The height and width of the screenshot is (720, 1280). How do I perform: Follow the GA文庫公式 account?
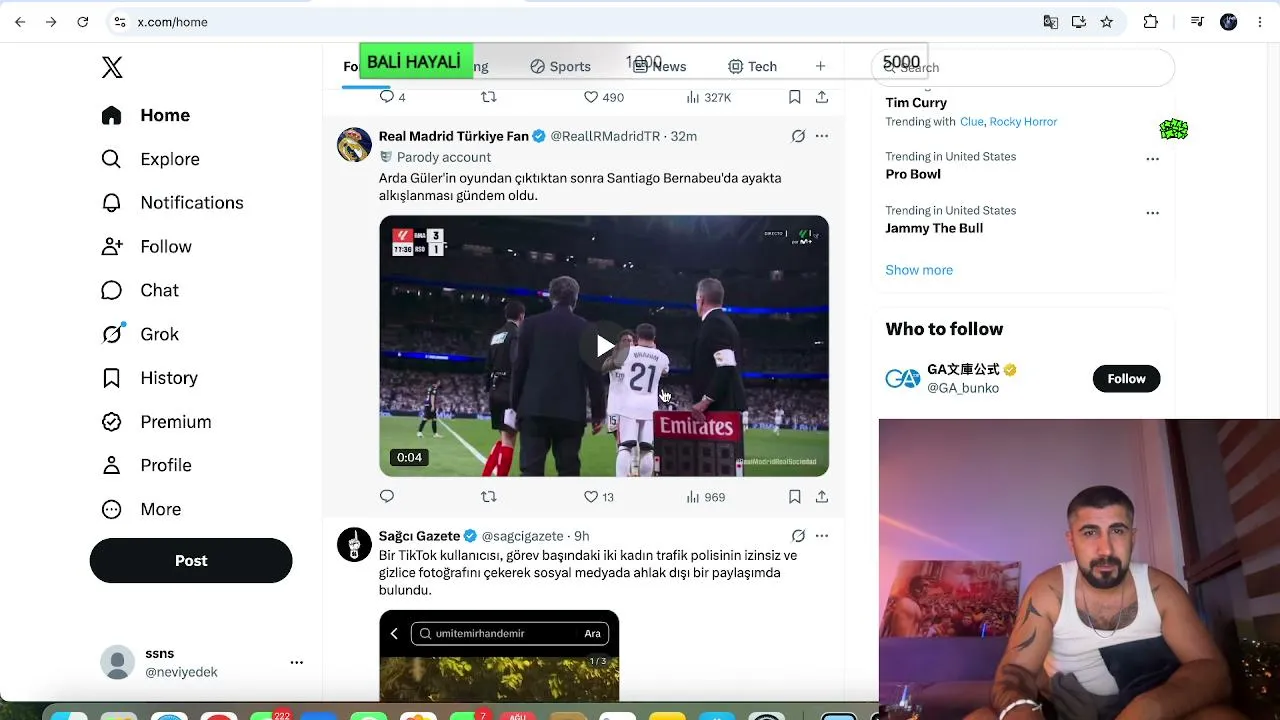click(1126, 379)
